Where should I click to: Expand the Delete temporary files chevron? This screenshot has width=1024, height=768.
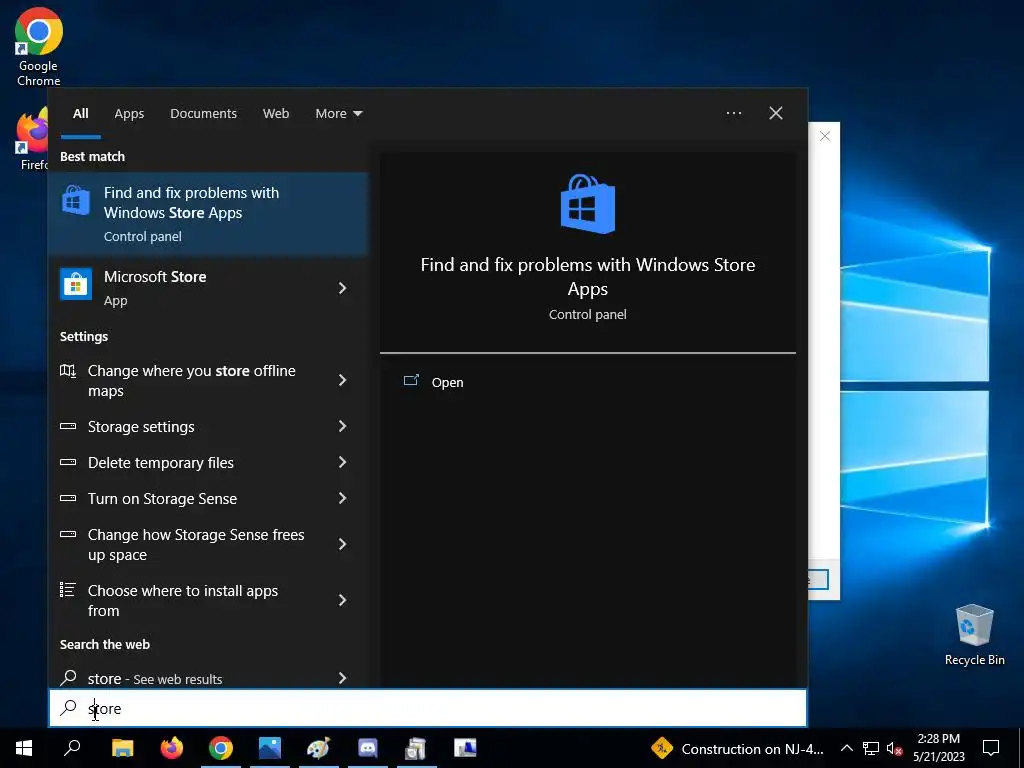[342, 462]
